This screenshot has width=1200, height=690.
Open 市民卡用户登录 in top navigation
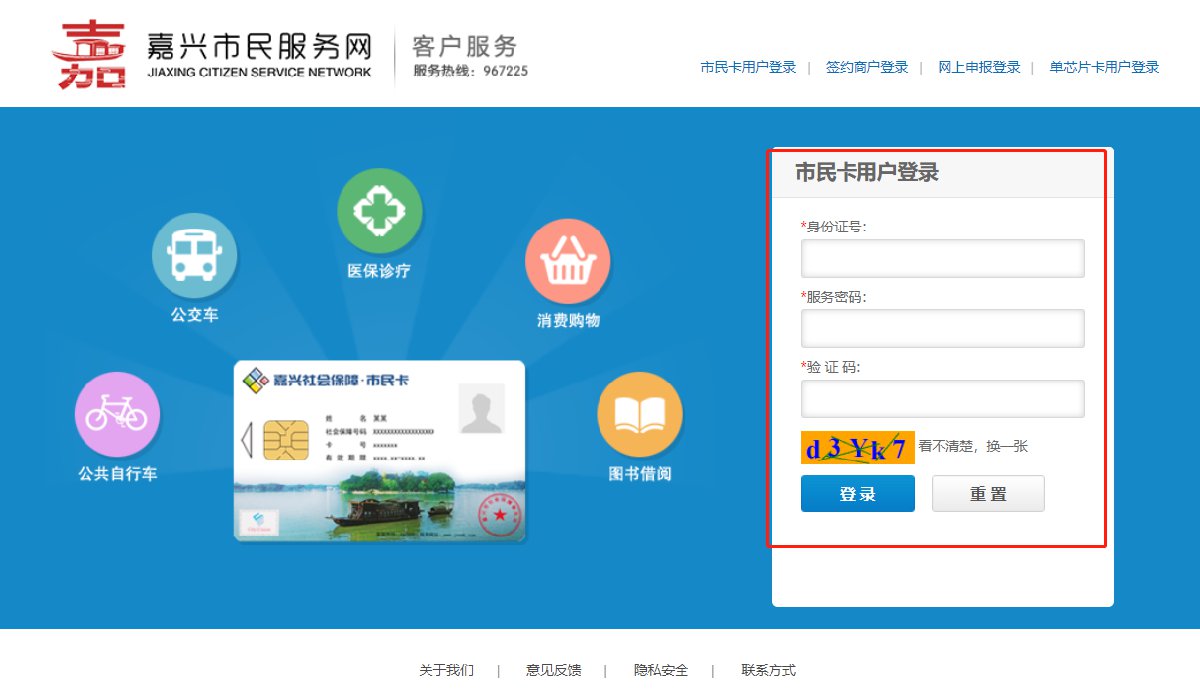tap(748, 67)
